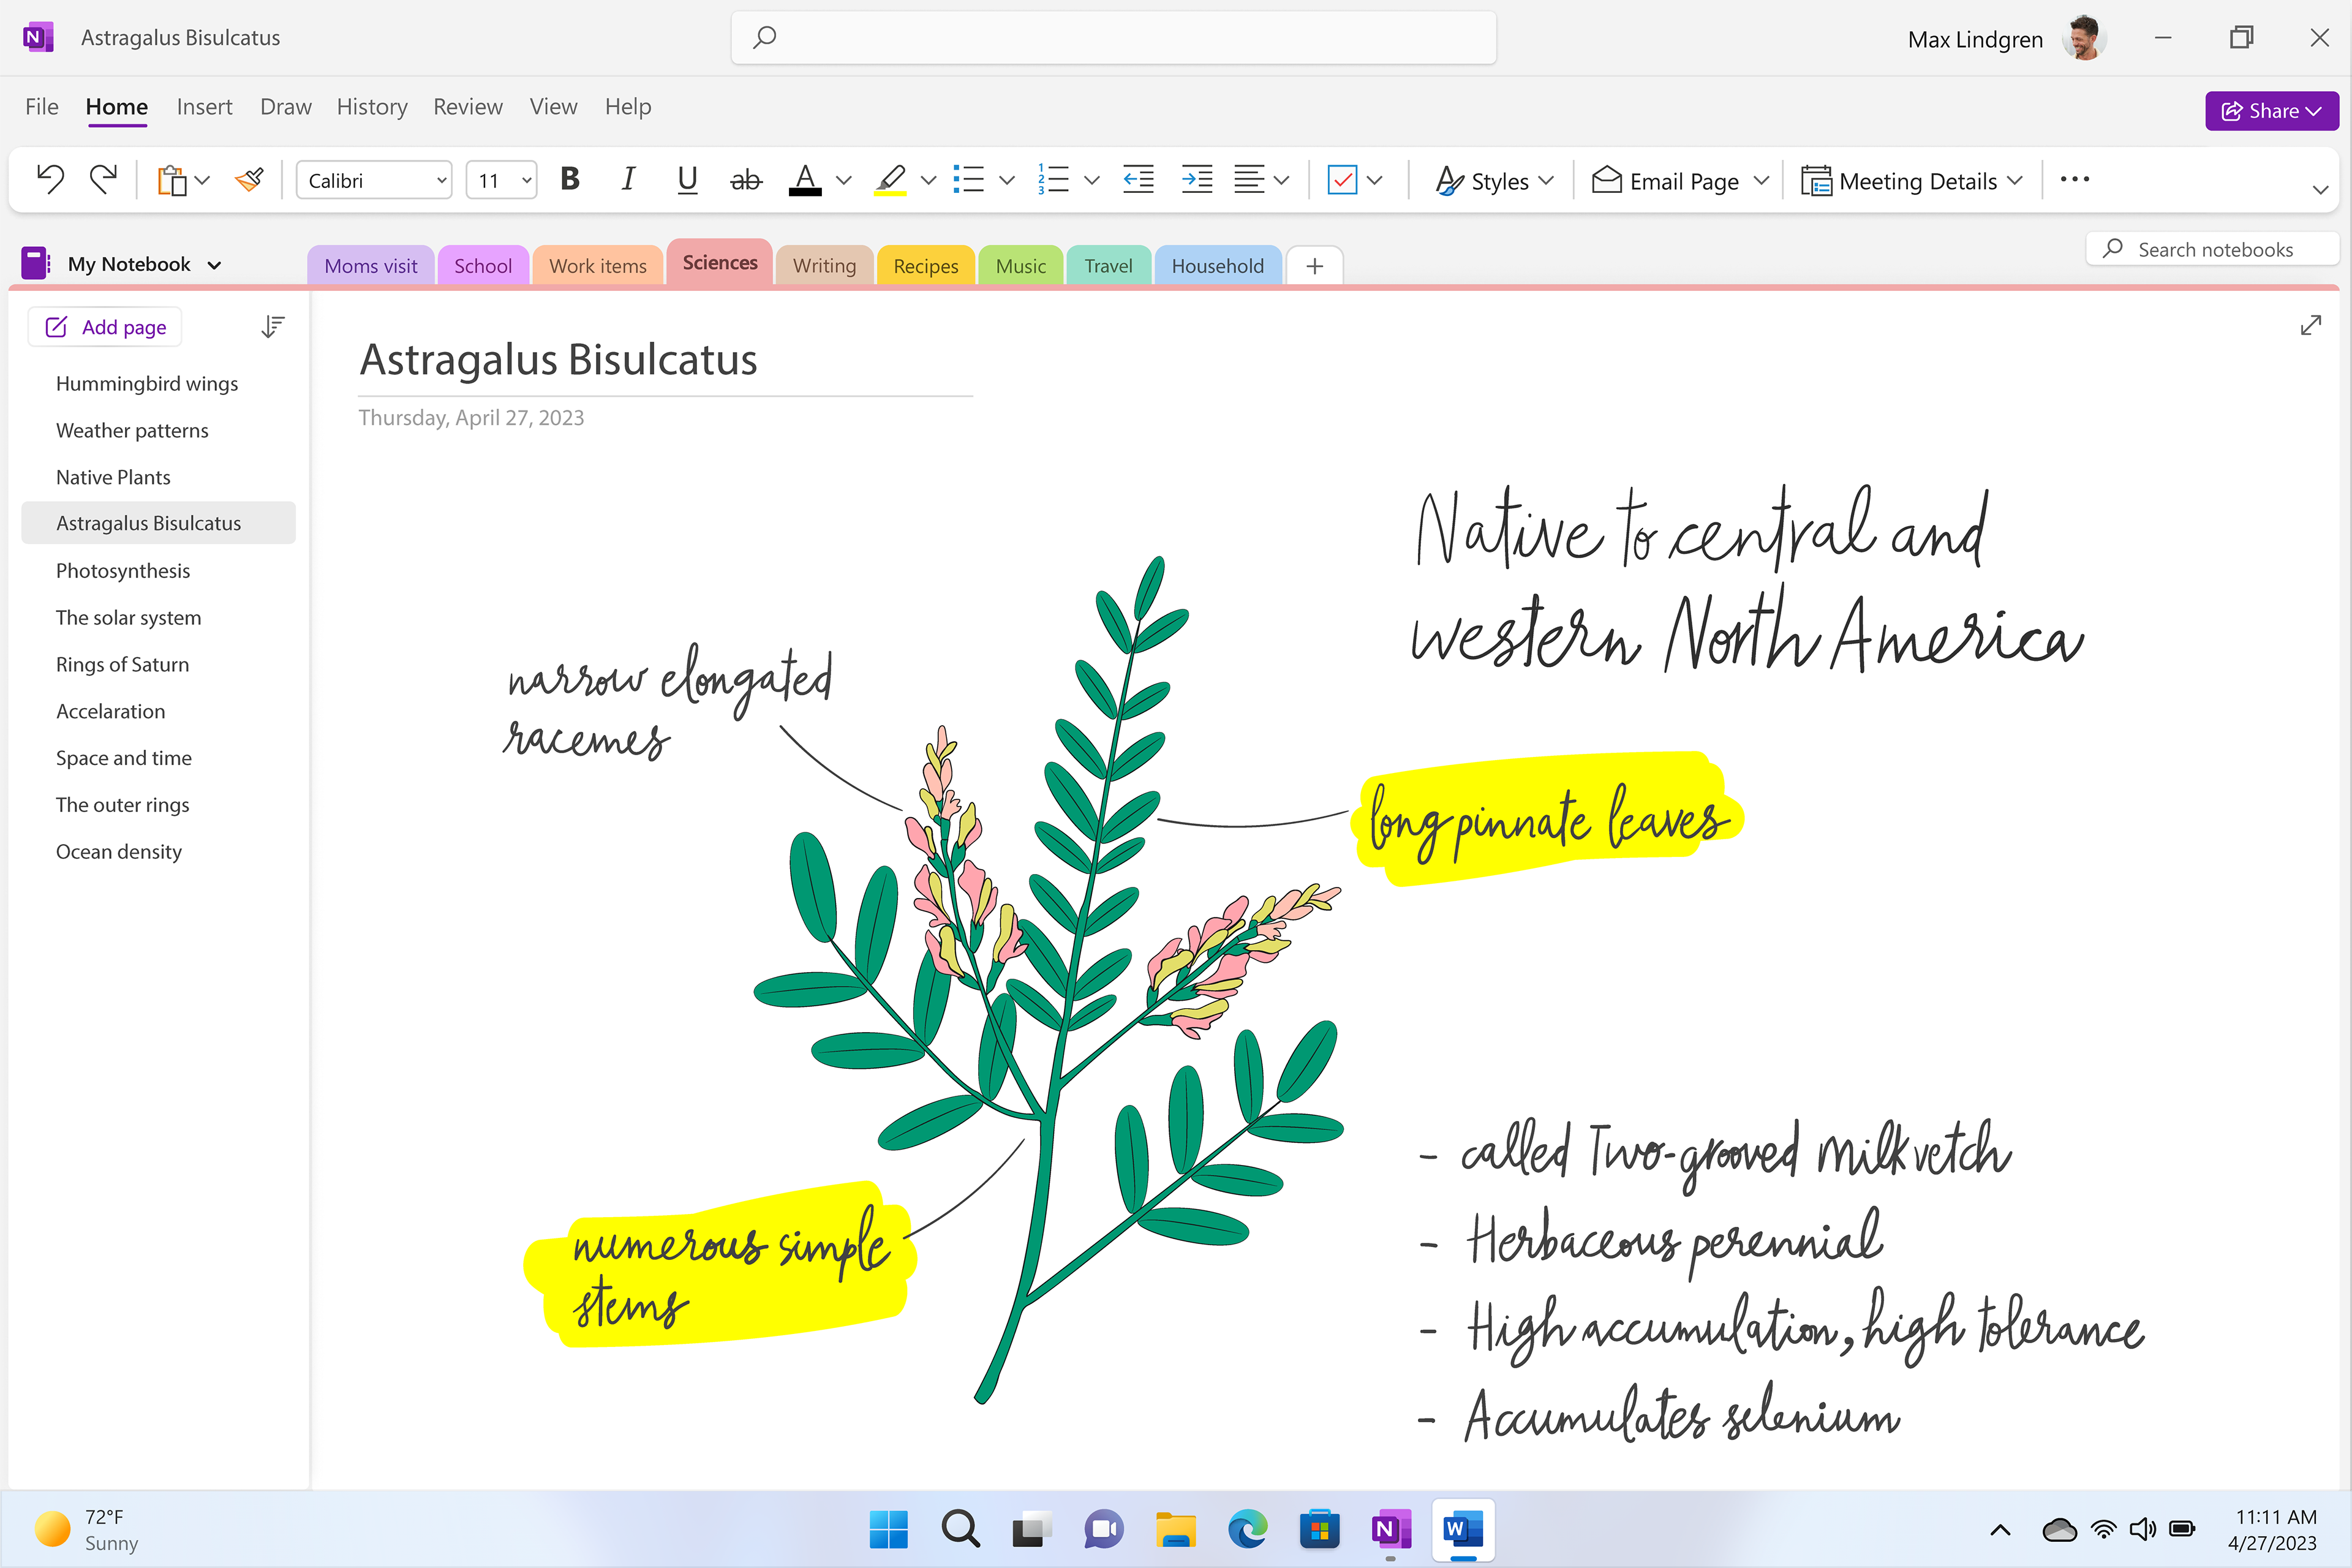Open the Photosynthesis page
Screen dimensions: 2352x1568
click(x=123, y=570)
